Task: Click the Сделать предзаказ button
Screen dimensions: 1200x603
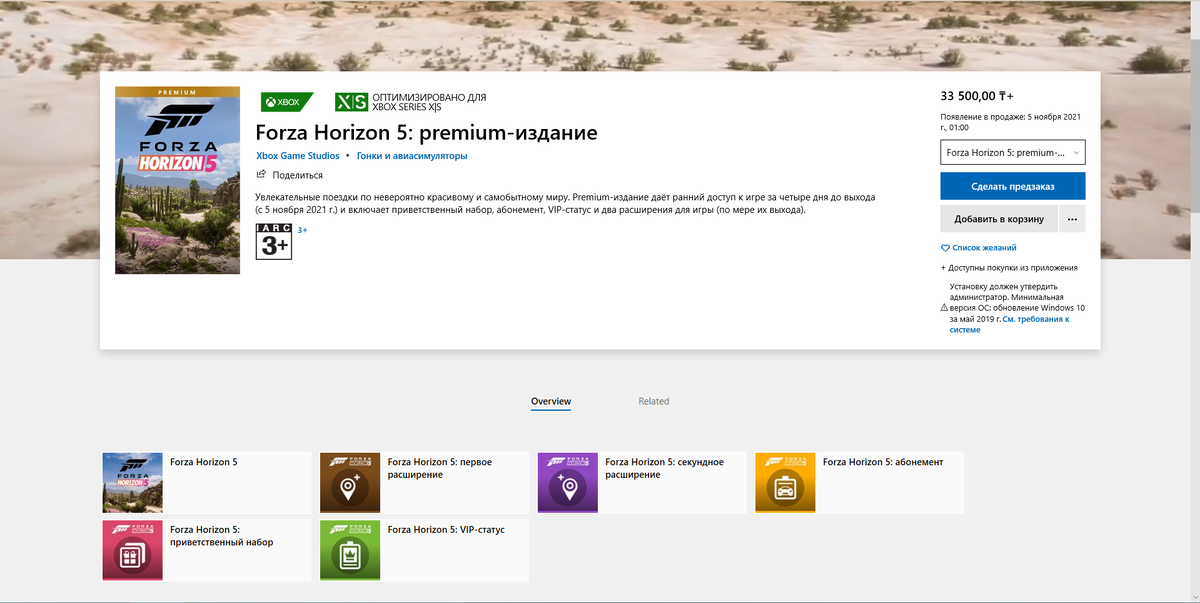Action: pos(1011,186)
